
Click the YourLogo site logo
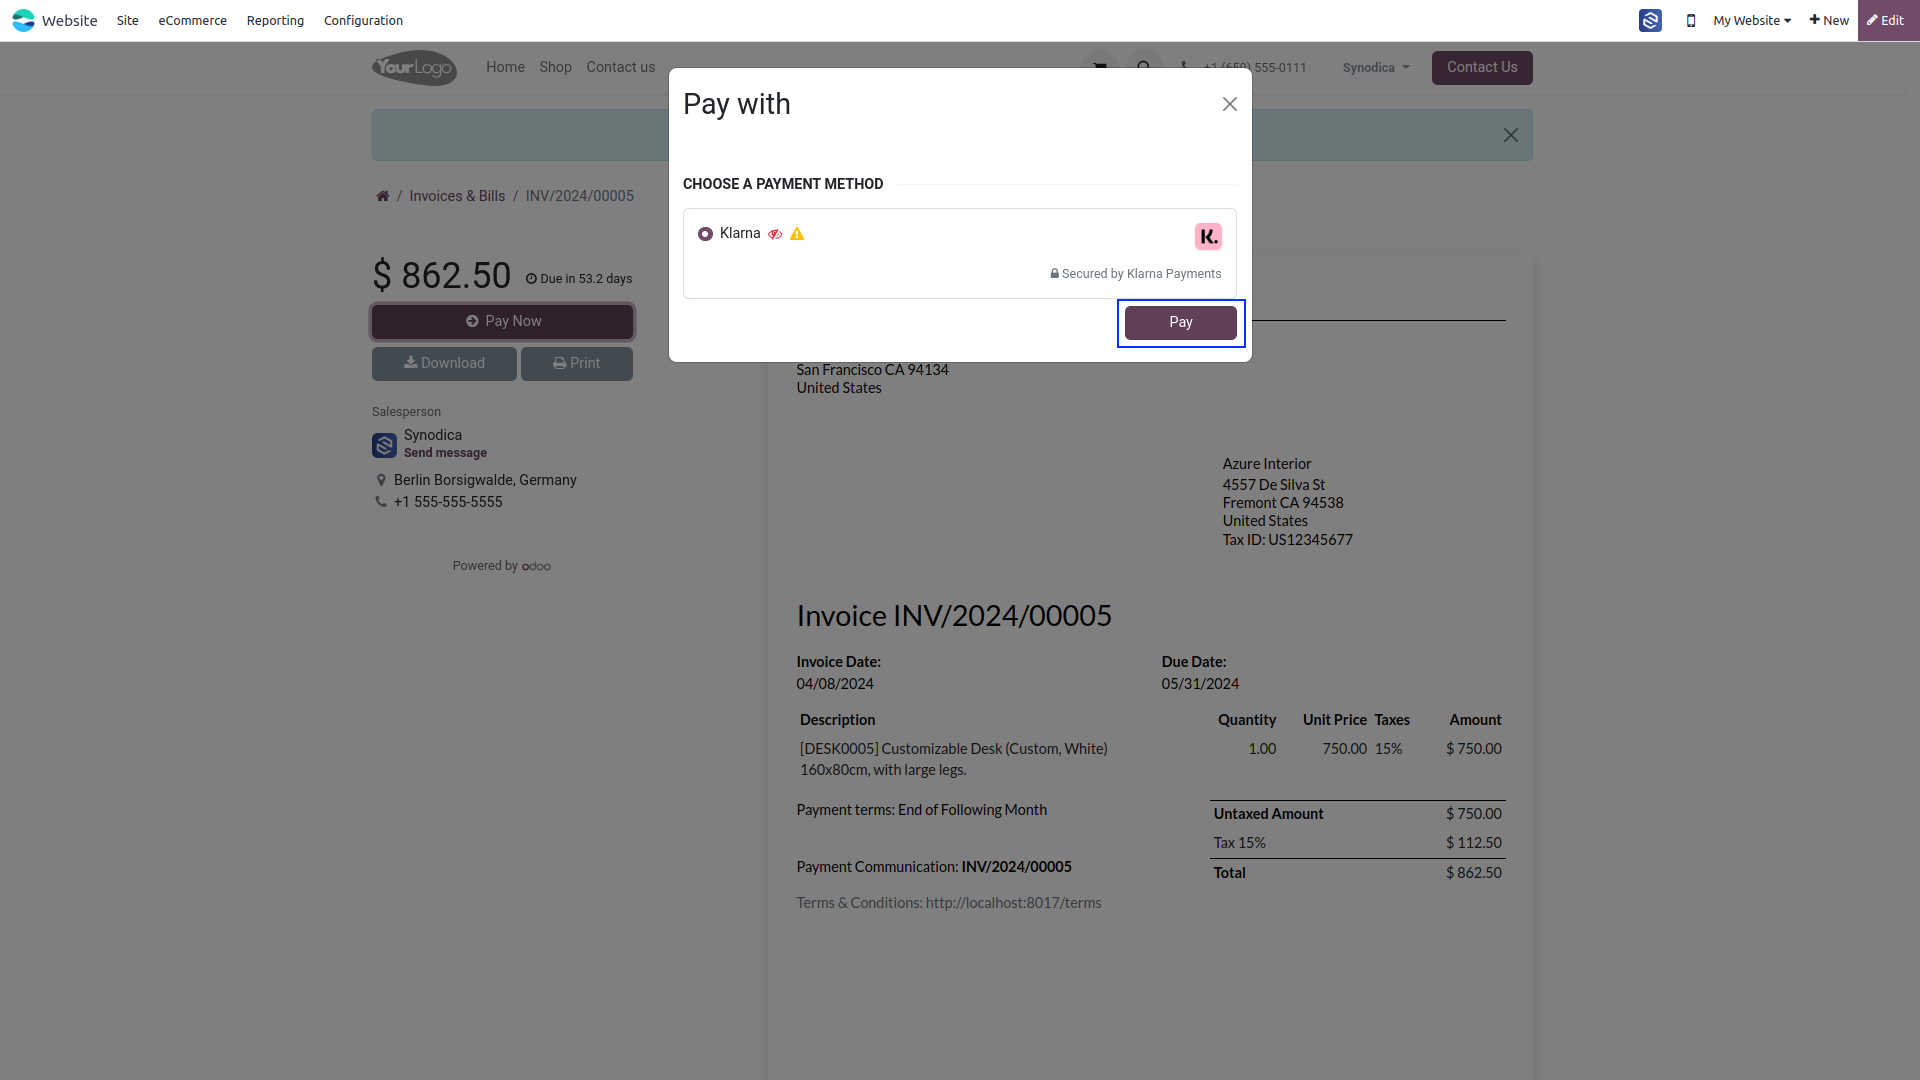pos(415,67)
